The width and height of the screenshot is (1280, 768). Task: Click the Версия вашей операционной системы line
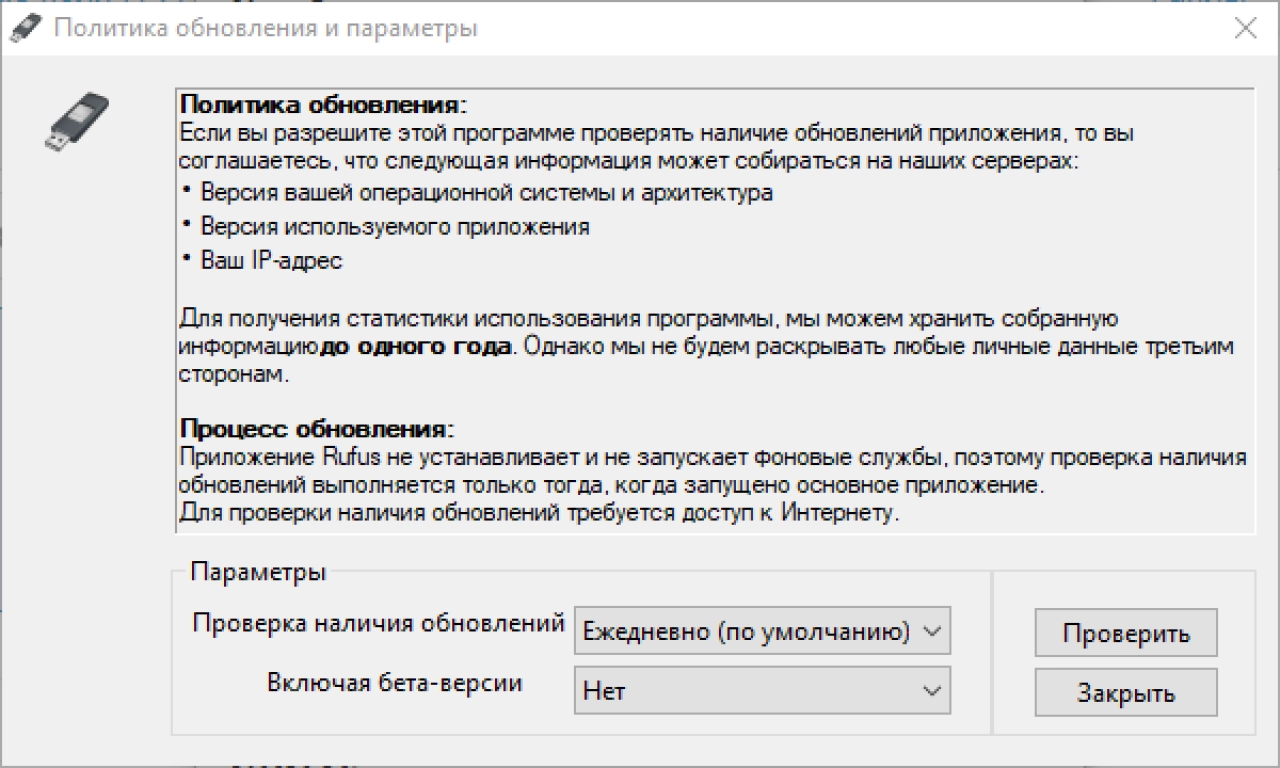477,193
